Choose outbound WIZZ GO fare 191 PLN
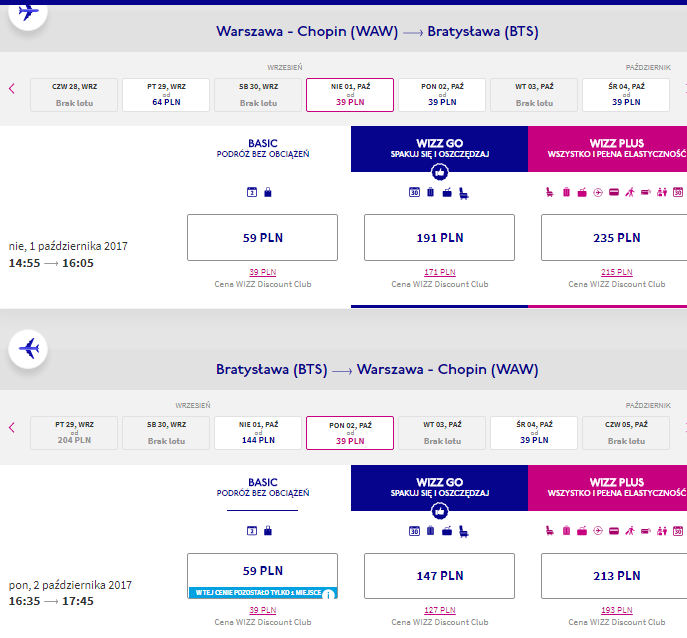Viewport: 687px width, 638px height. [439, 237]
